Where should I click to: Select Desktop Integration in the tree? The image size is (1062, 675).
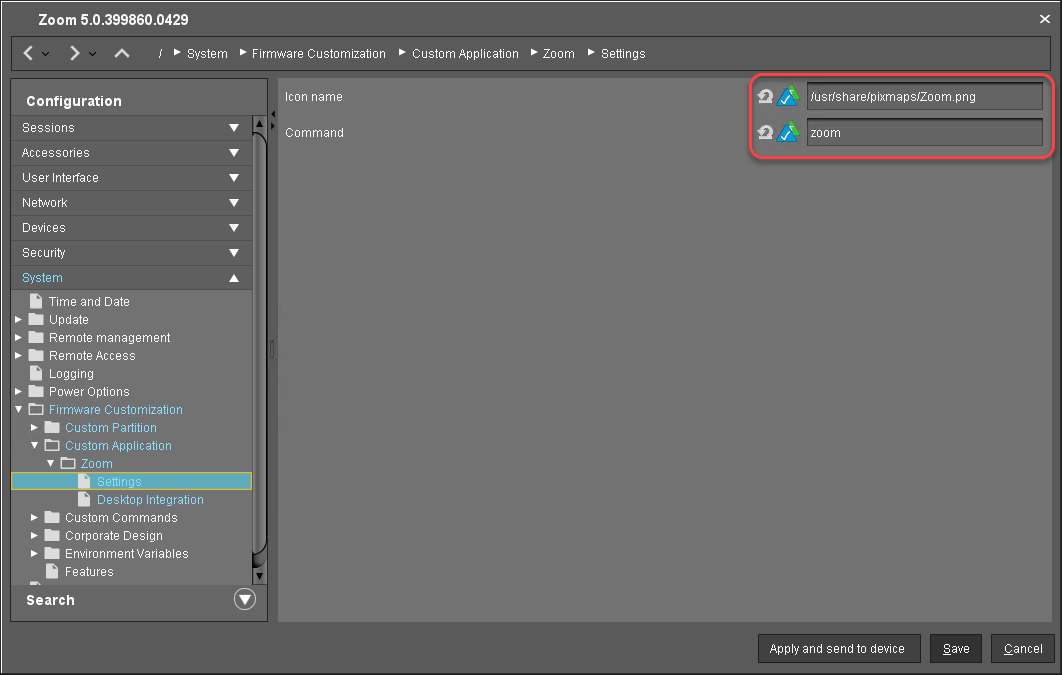coord(150,500)
